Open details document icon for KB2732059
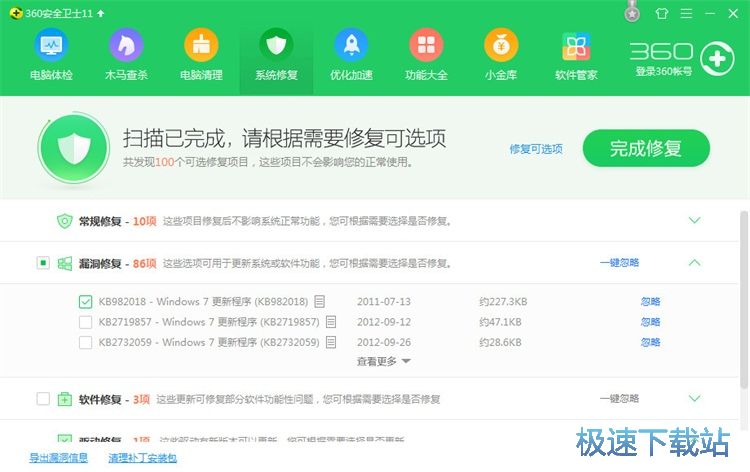 point(331,342)
